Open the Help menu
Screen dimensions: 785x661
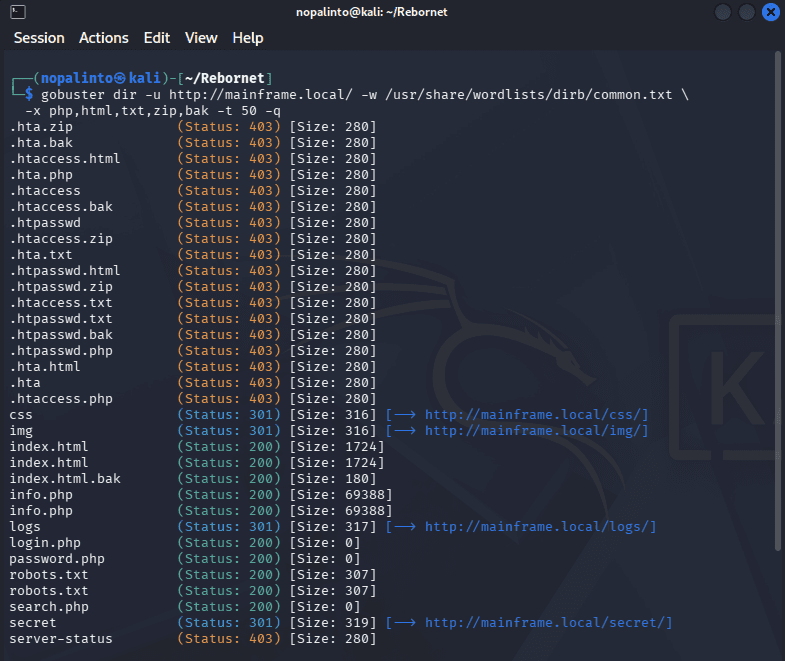[248, 38]
